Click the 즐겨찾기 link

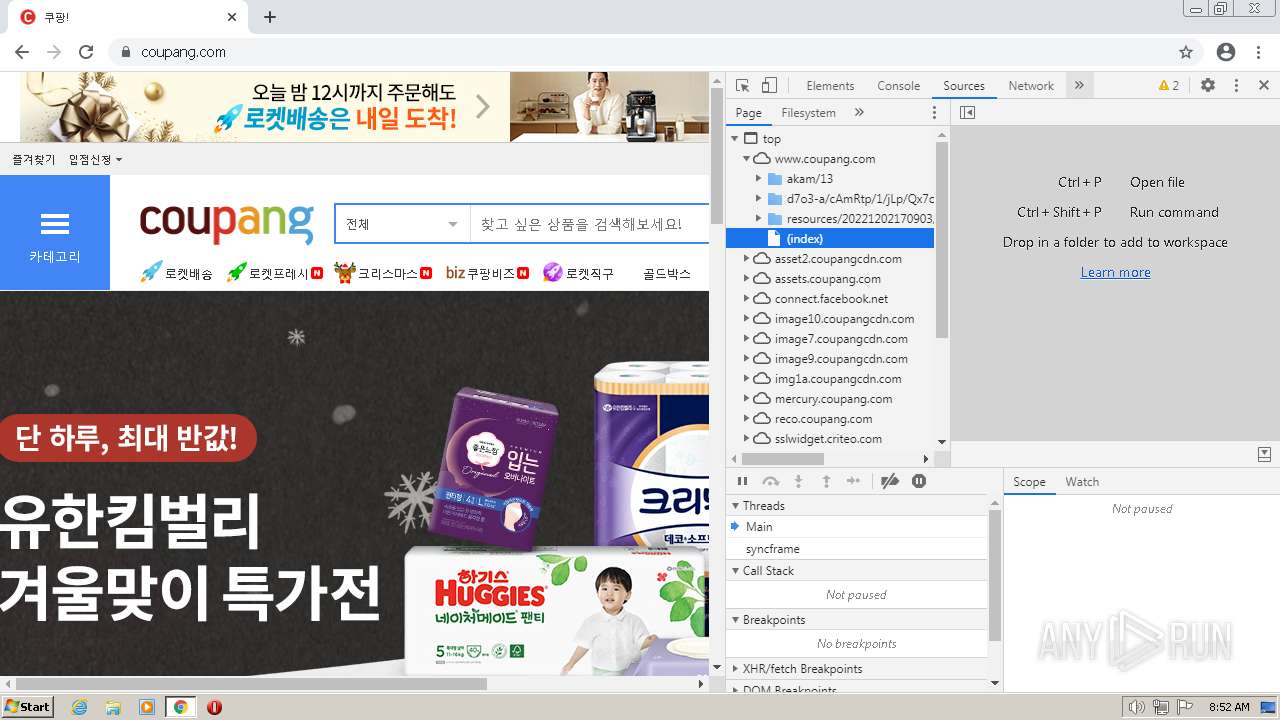click(34, 159)
